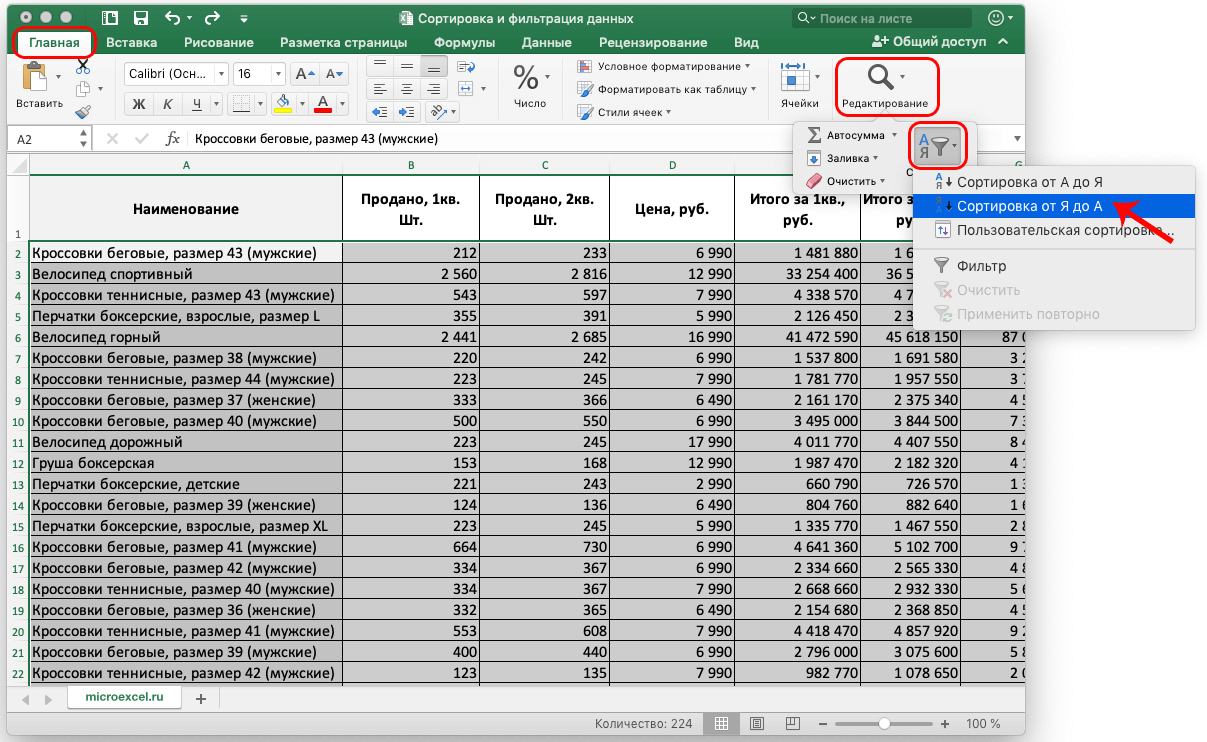This screenshot has width=1207, height=742.
Task: Click the Редактирование magnifier icon
Action: click(882, 78)
